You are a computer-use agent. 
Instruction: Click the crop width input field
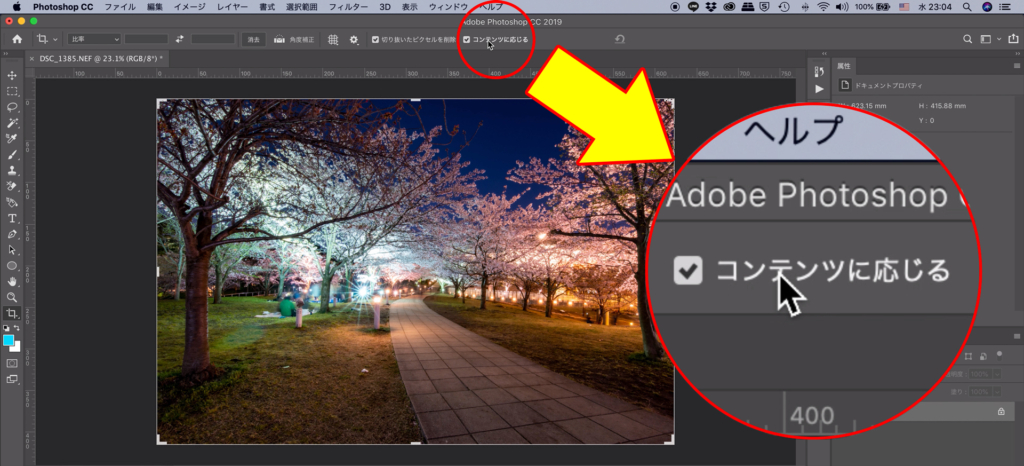(x=146, y=39)
